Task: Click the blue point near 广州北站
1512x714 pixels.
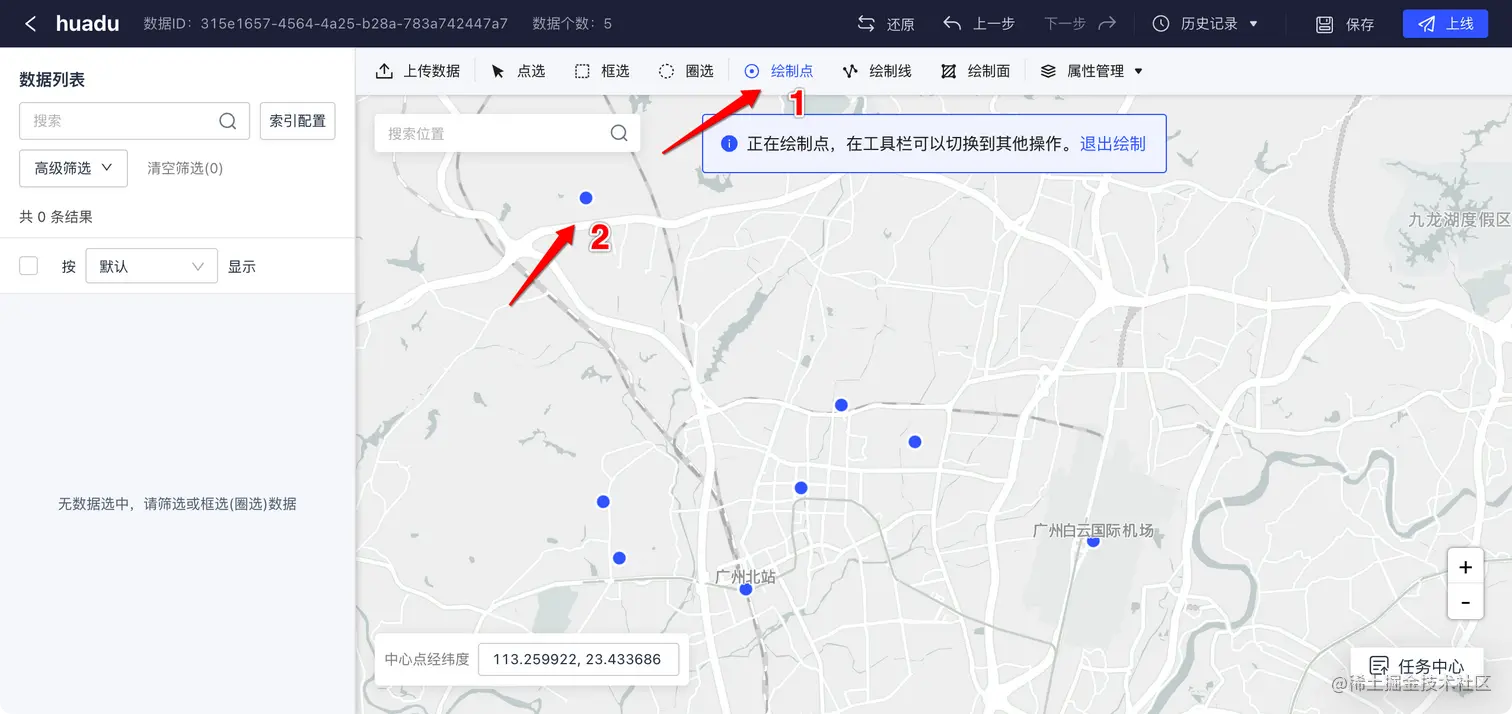Action: [x=746, y=590]
